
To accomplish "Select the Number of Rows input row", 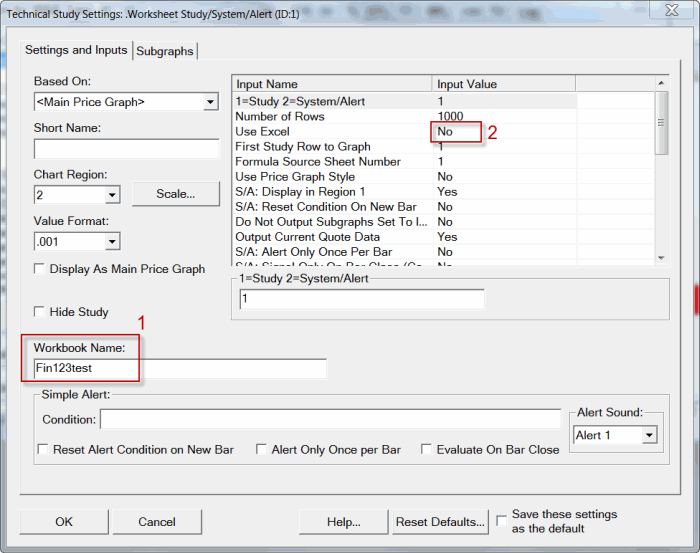I will tap(404, 116).
